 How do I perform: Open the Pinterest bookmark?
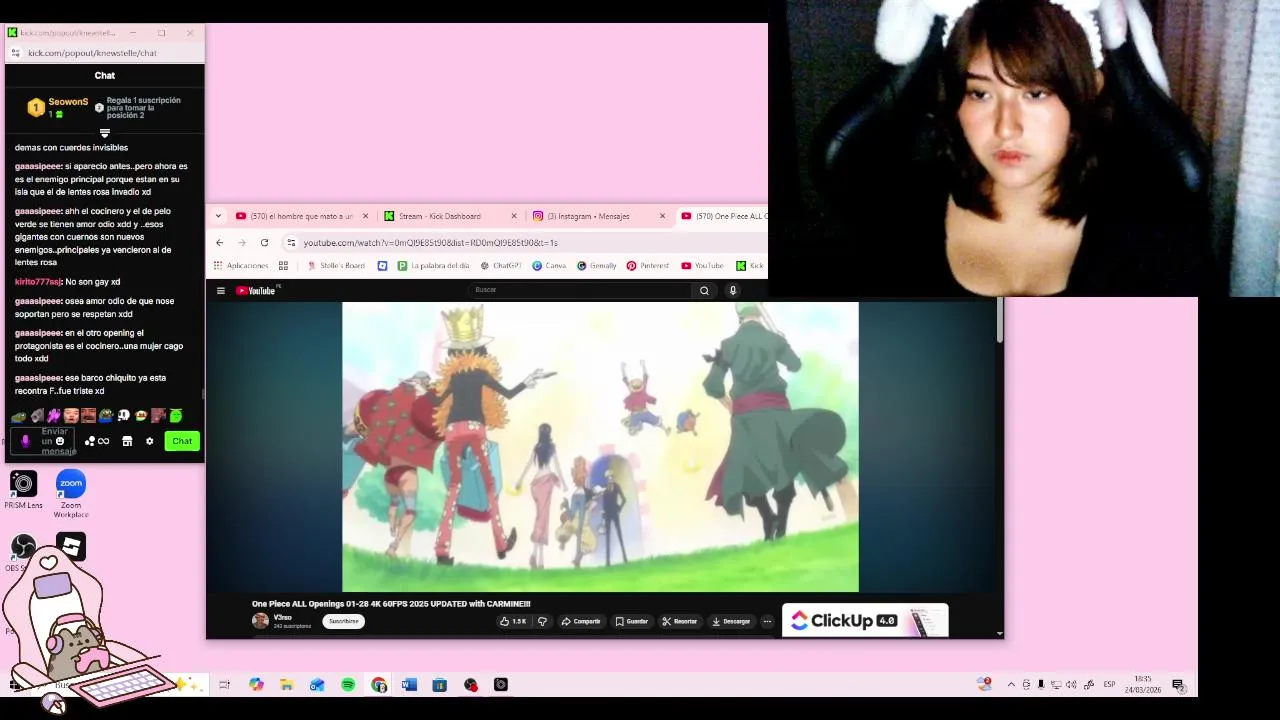click(x=648, y=266)
